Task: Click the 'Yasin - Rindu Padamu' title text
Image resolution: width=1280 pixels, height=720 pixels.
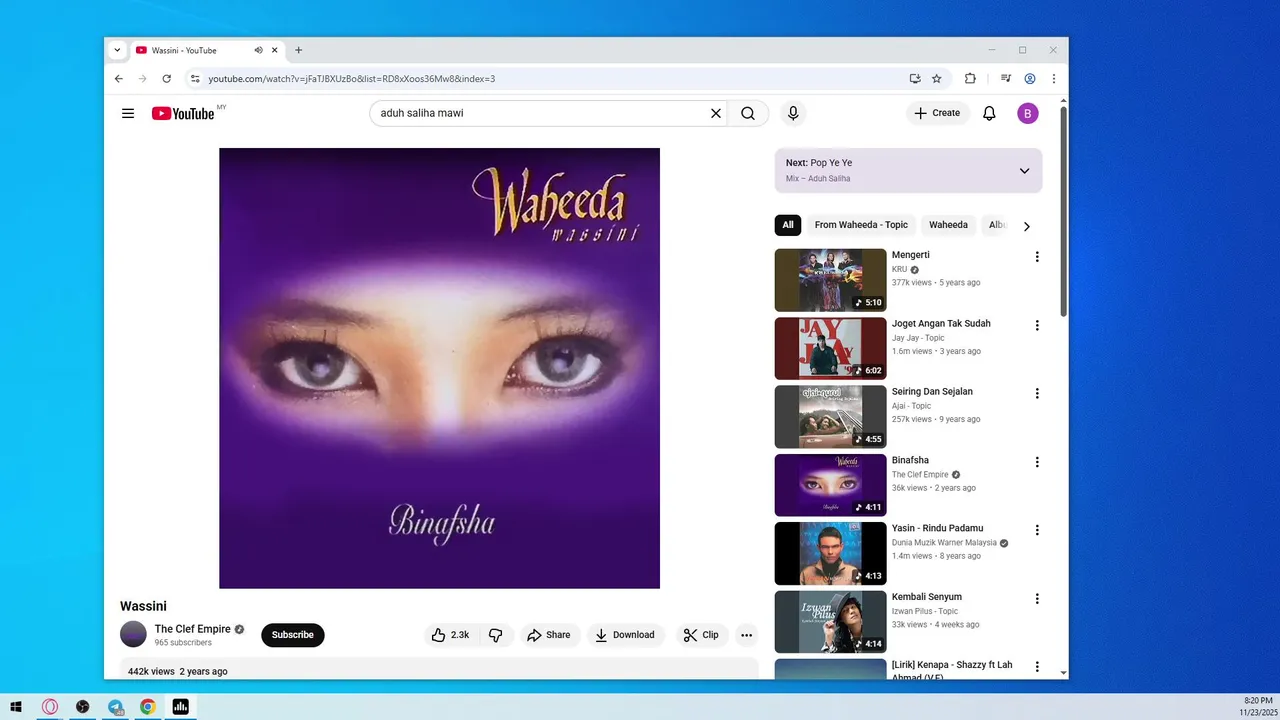Action: pyautogui.click(x=937, y=528)
